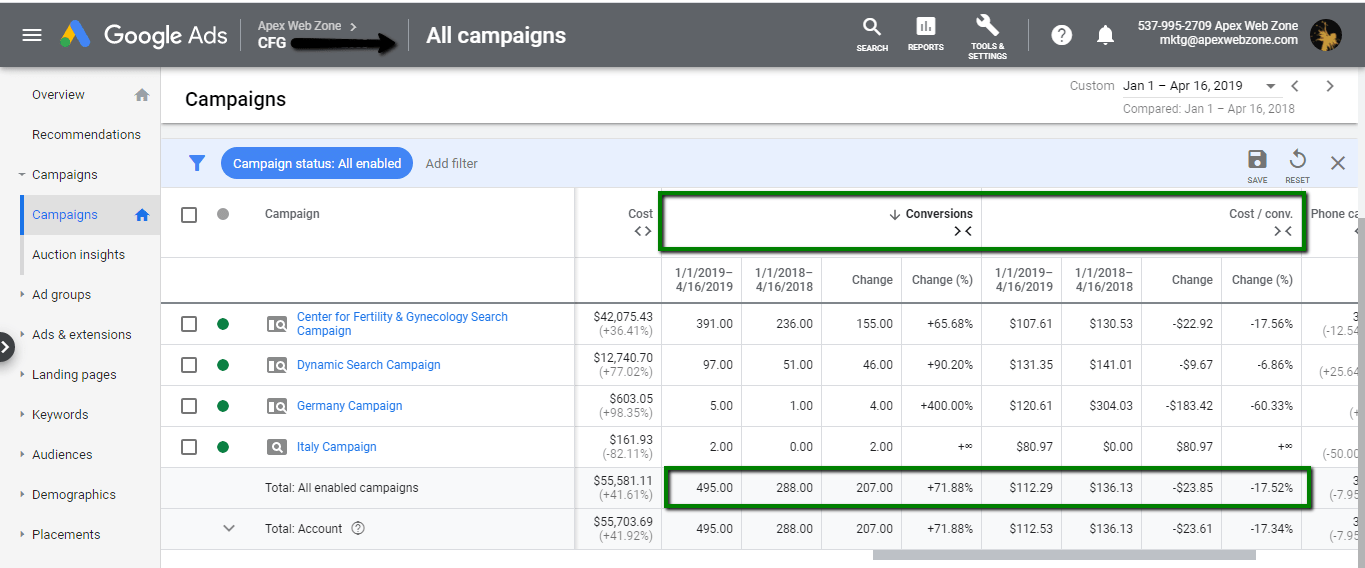This screenshot has height=568, width=1365.
Task: Click the Italy Campaign search type icon
Action: pyautogui.click(x=277, y=447)
